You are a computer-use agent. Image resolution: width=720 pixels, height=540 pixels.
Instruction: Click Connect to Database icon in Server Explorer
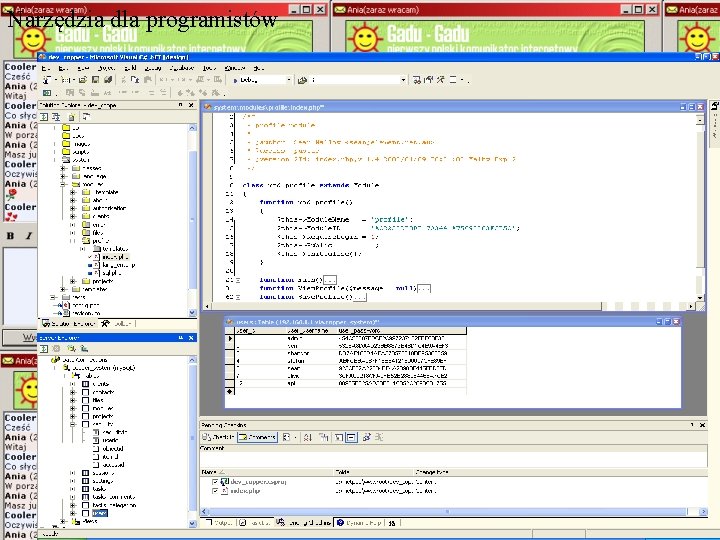click(72, 349)
